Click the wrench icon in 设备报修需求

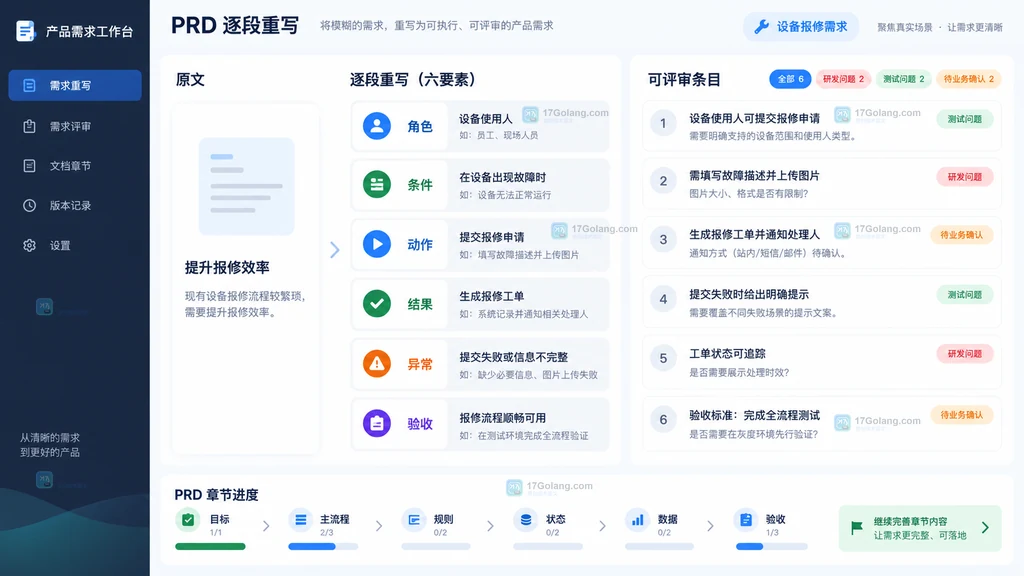coord(761,27)
